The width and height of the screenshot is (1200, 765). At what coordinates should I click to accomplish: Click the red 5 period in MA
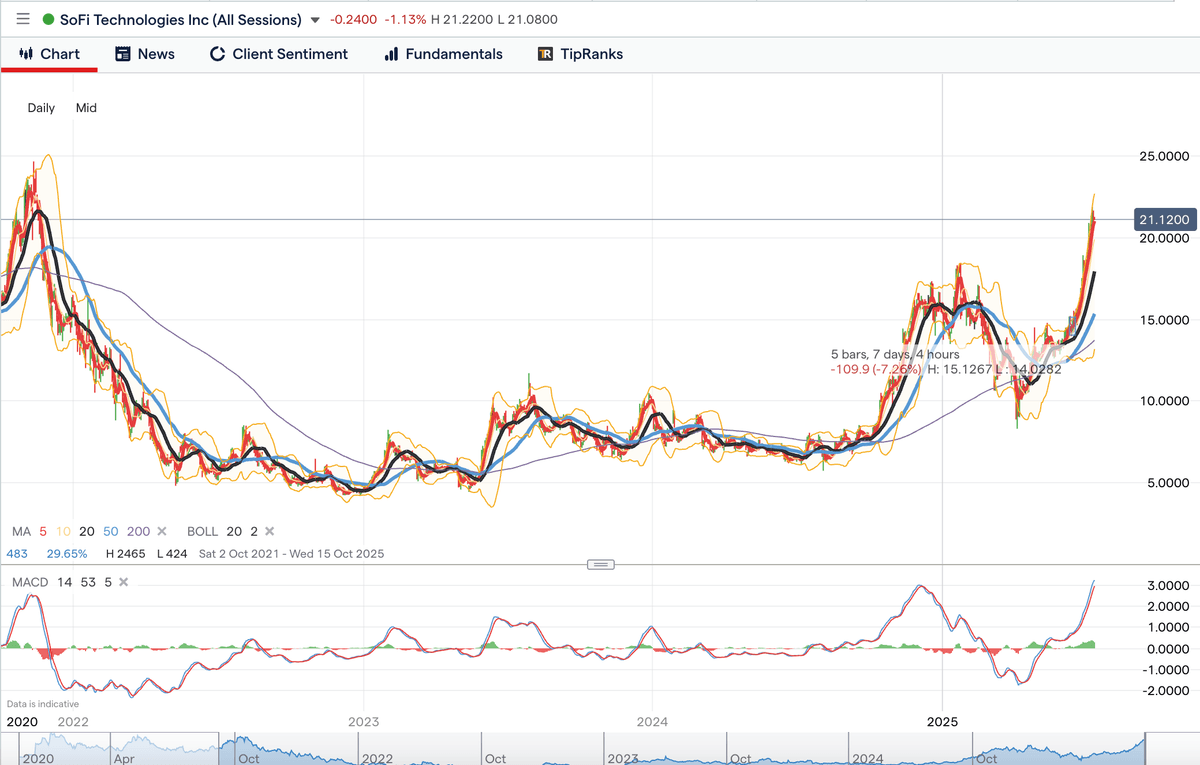(x=43, y=532)
